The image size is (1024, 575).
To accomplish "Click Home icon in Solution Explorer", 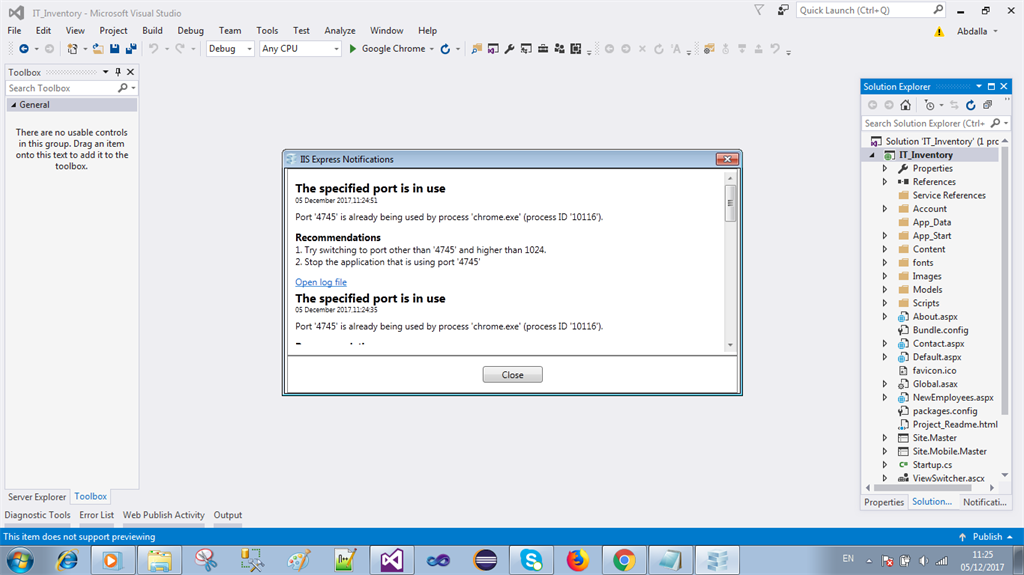I will pos(905,105).
